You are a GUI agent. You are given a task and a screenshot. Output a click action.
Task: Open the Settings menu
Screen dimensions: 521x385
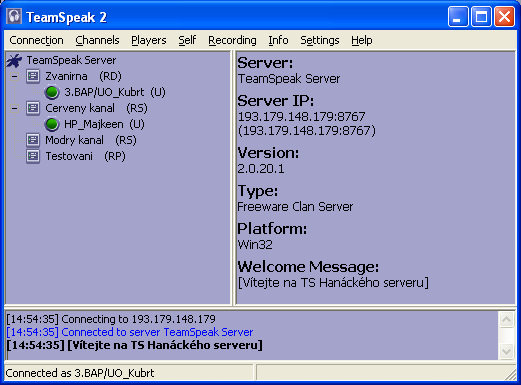[x=320, y=40]
